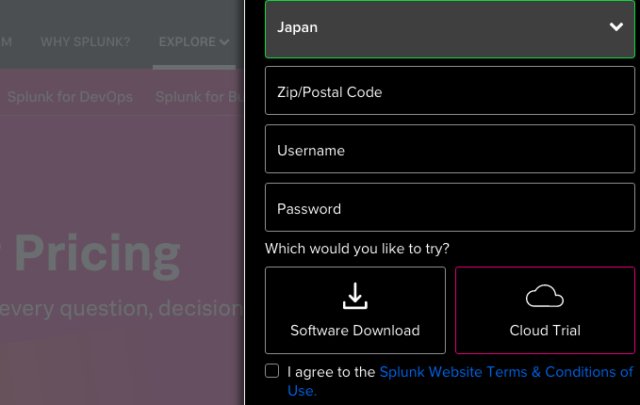This screenshot has width=640, height=405.
Task: Click the "Which would you like to try?" label
Action: pyautogui.click(x=357, y=248)
